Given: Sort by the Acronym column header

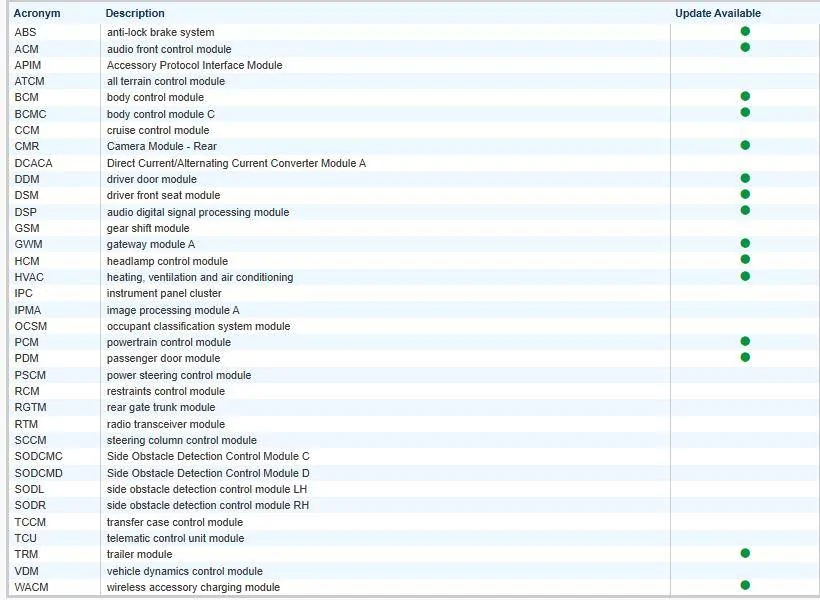Looking at the screenshot, I should [x=37, y=13].
